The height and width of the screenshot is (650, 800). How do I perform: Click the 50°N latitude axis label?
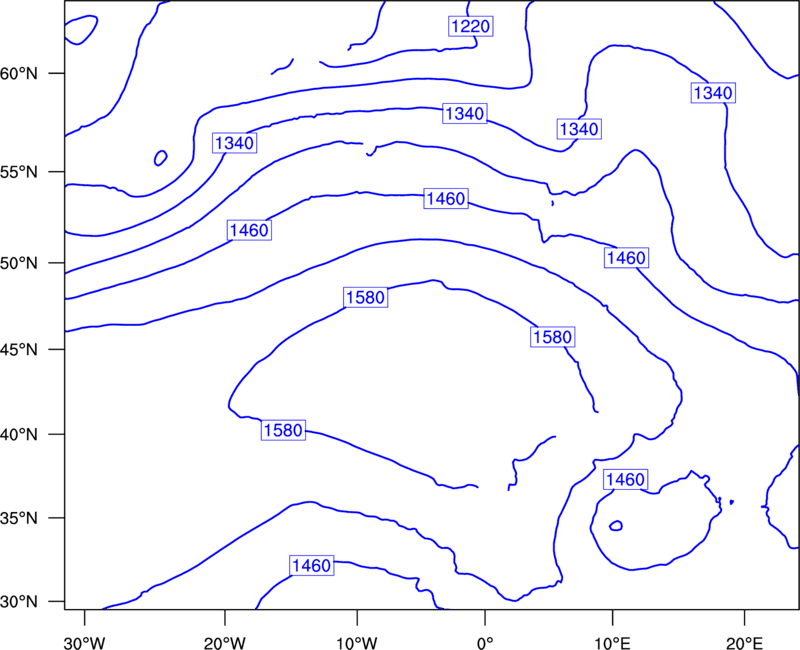coord(19,263)
